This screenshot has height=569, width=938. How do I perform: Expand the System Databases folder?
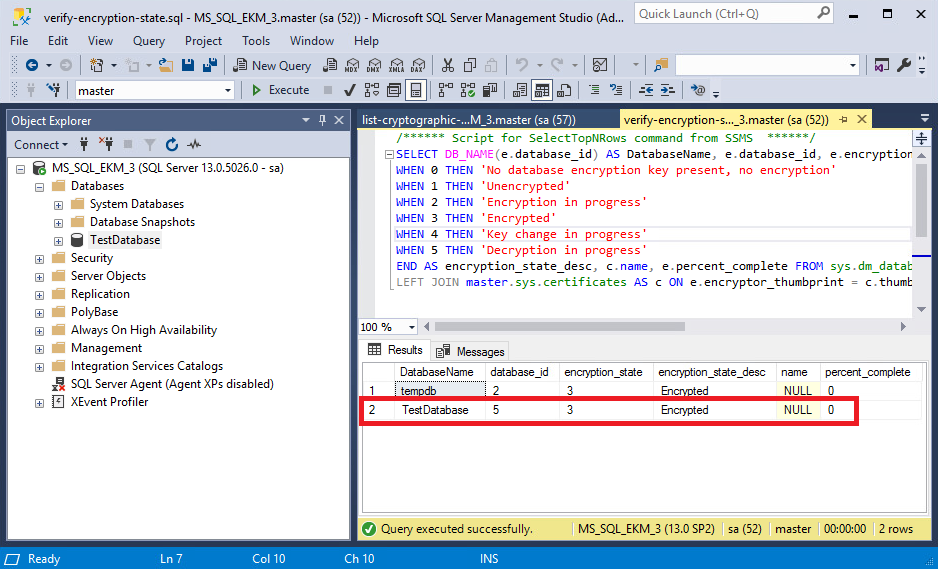point(58,205)
